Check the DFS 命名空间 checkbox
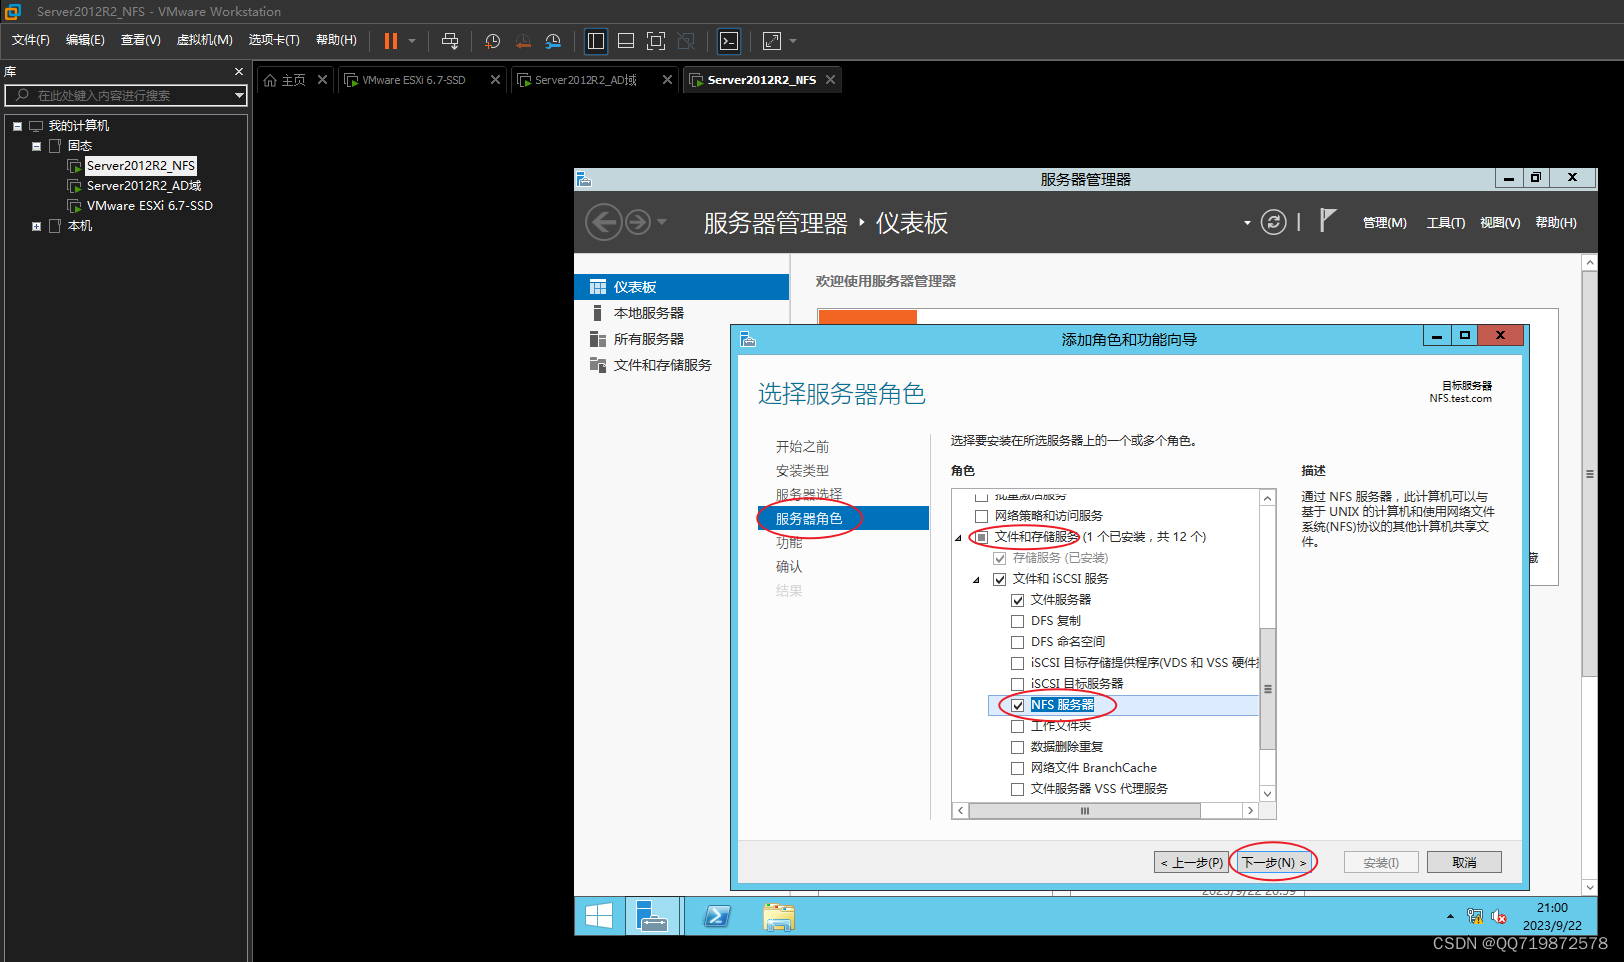 1017,642
